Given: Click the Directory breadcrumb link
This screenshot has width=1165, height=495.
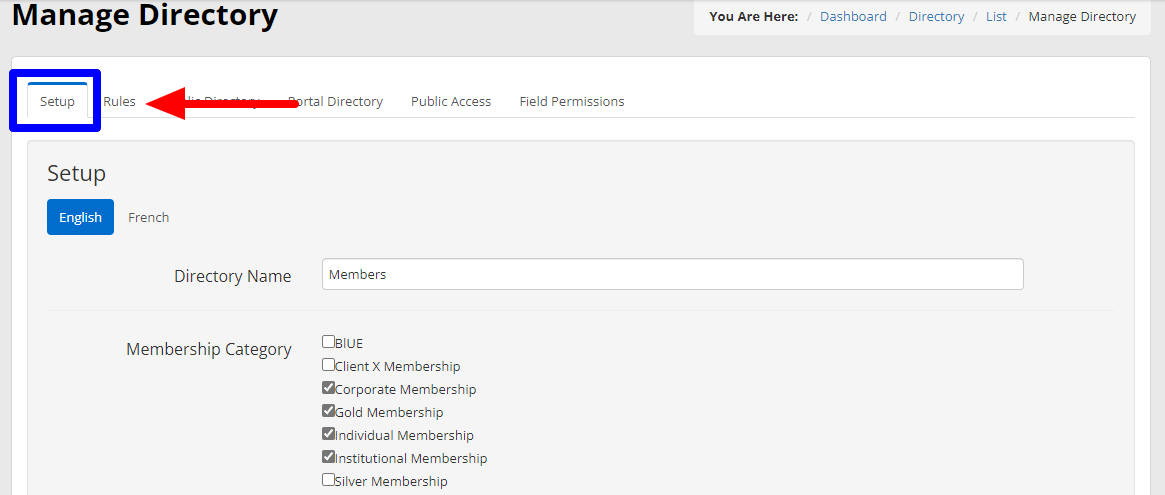Looking at the screenshot, I should point(936,16).
